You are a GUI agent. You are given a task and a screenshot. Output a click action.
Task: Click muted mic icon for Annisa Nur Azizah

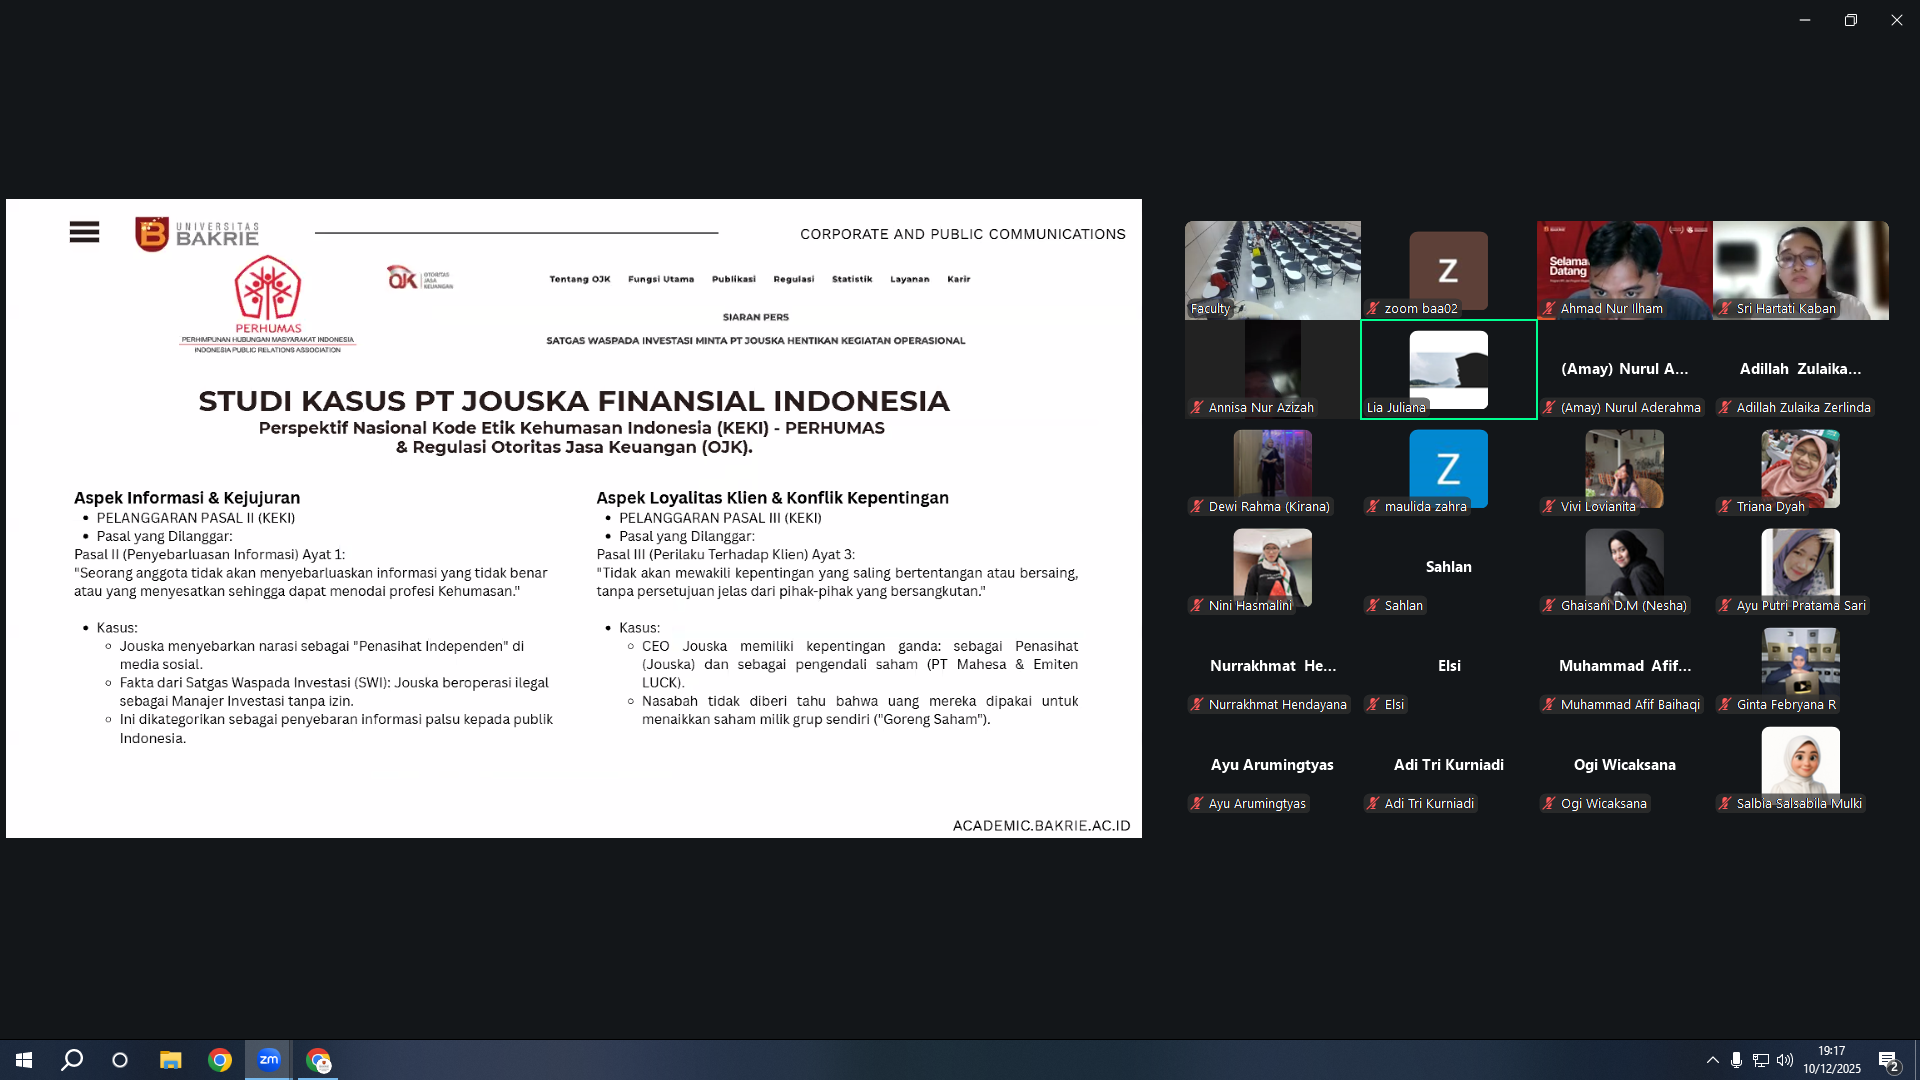(1197, 408)
